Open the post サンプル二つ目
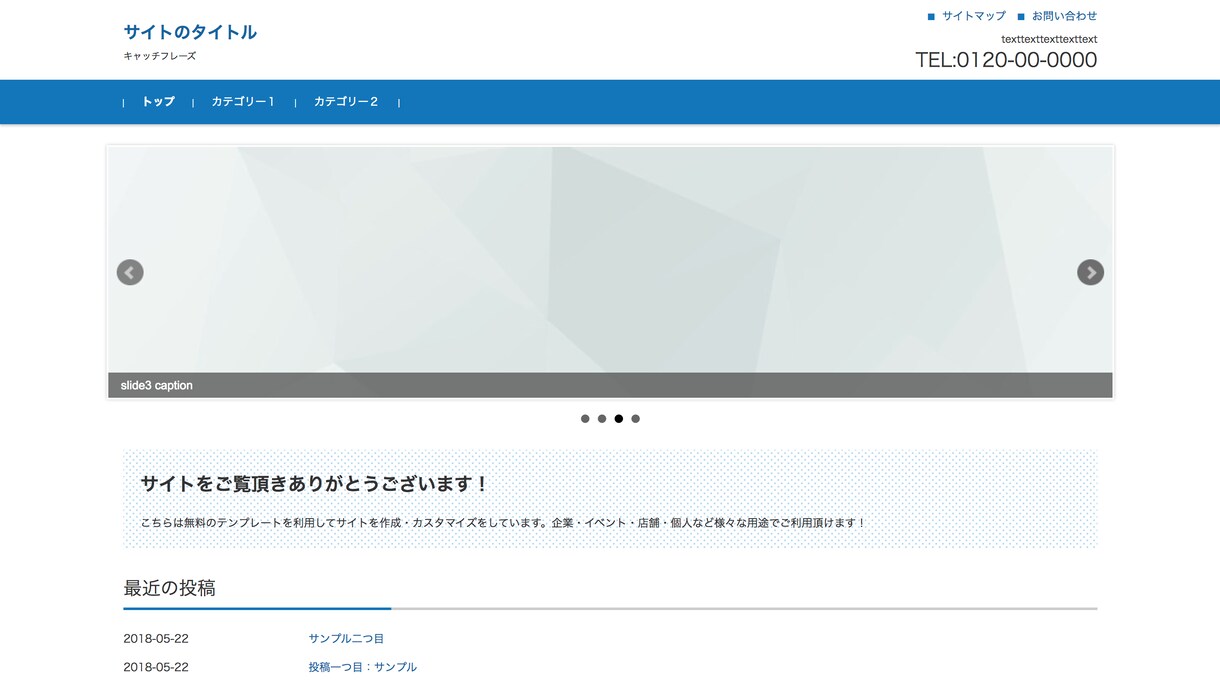This screenshot has width=1220, height=699. click(346, 639)
